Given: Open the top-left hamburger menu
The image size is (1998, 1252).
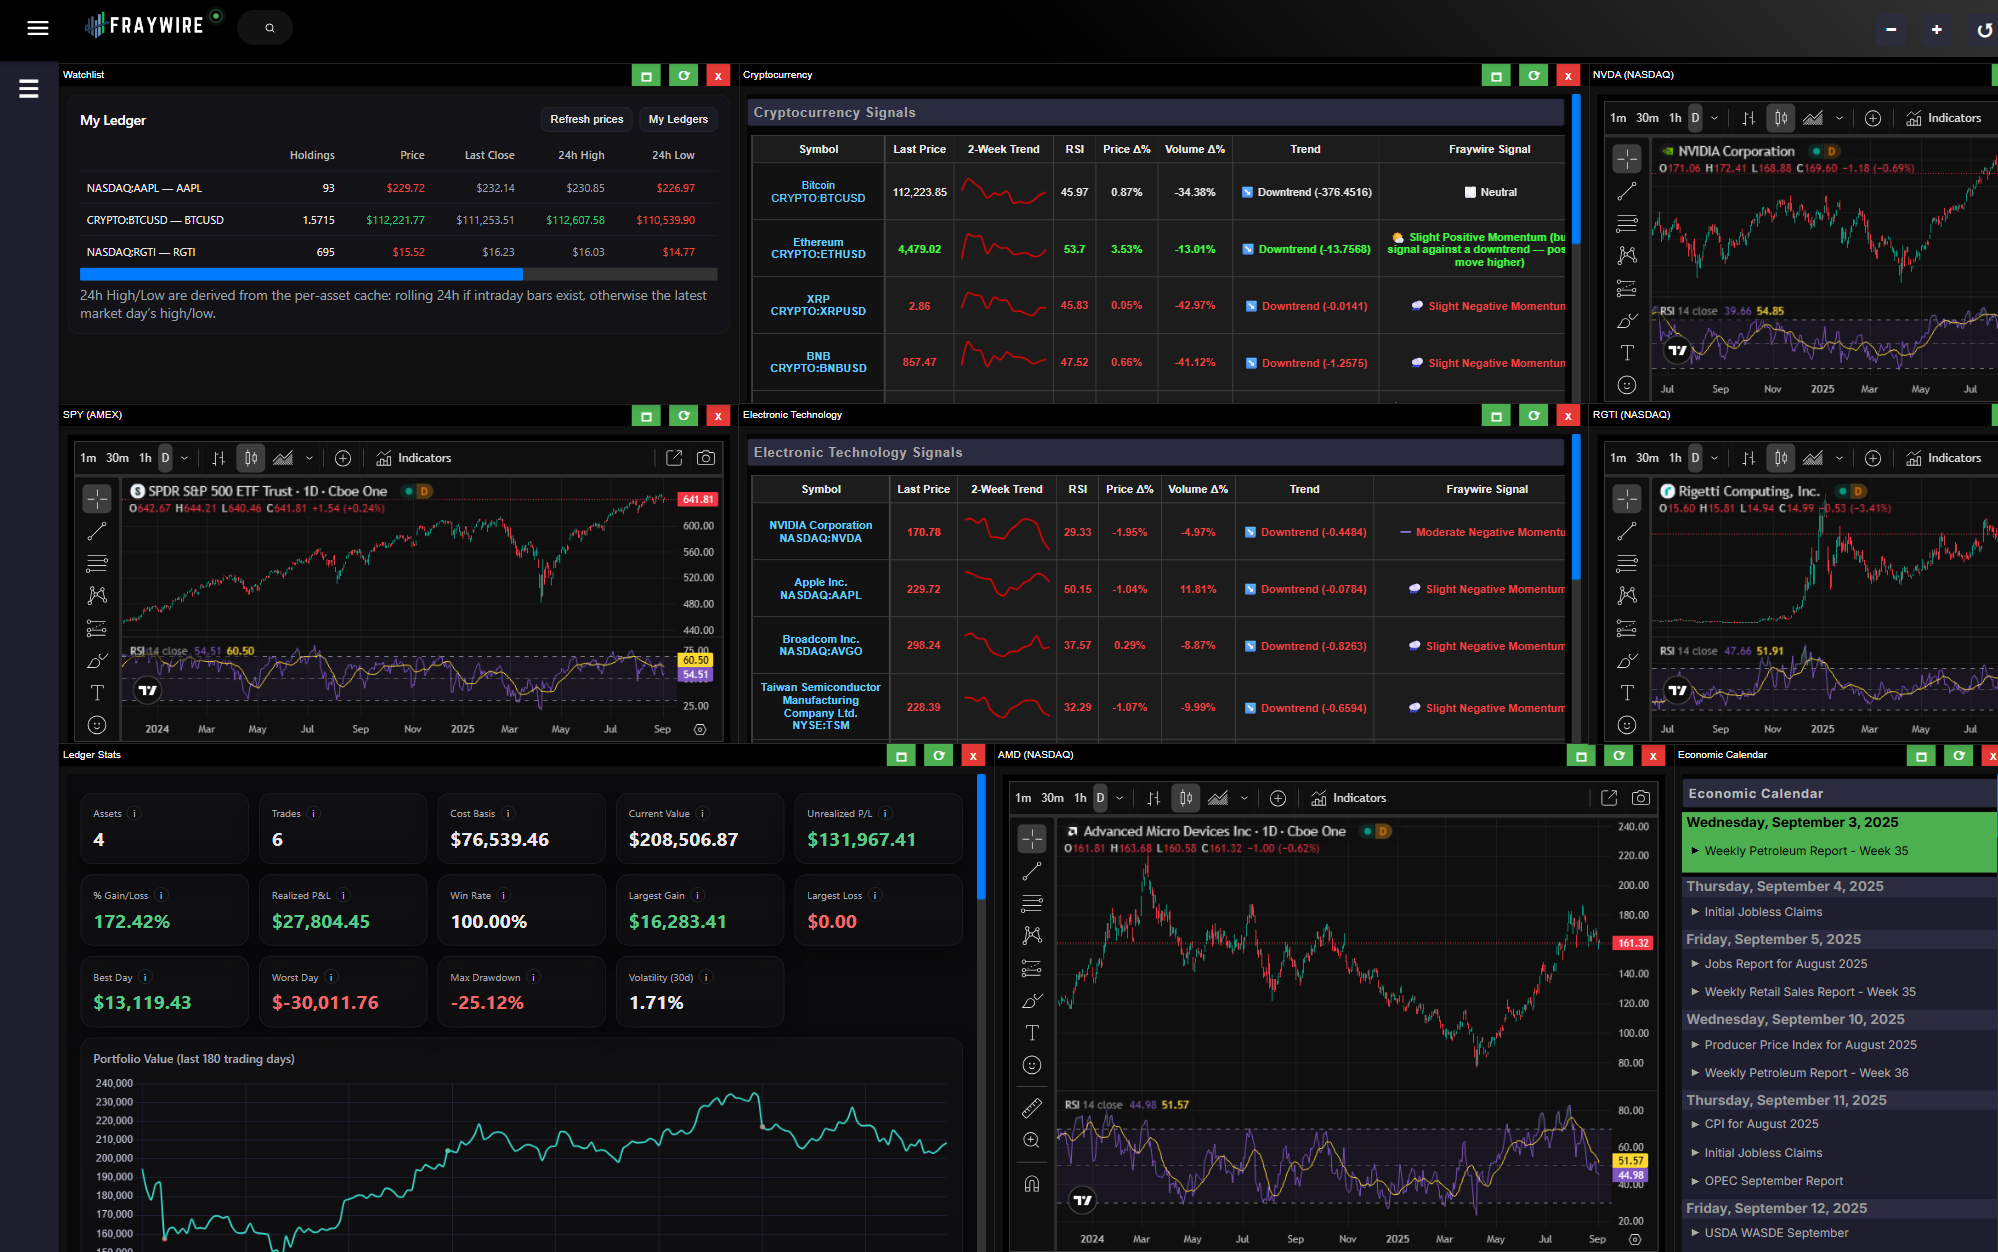Looking at the screenshot, I should click(38, 28).
